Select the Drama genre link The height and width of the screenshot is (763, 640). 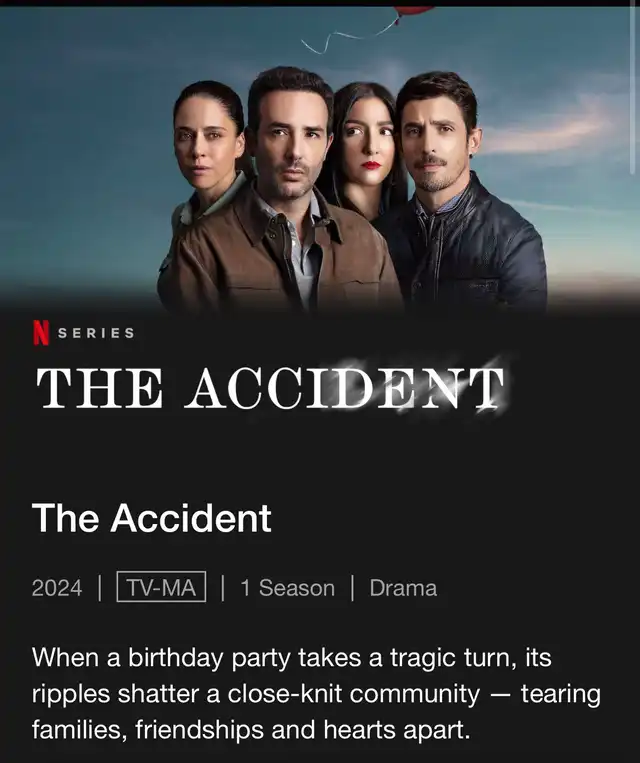tap(403, 588)
